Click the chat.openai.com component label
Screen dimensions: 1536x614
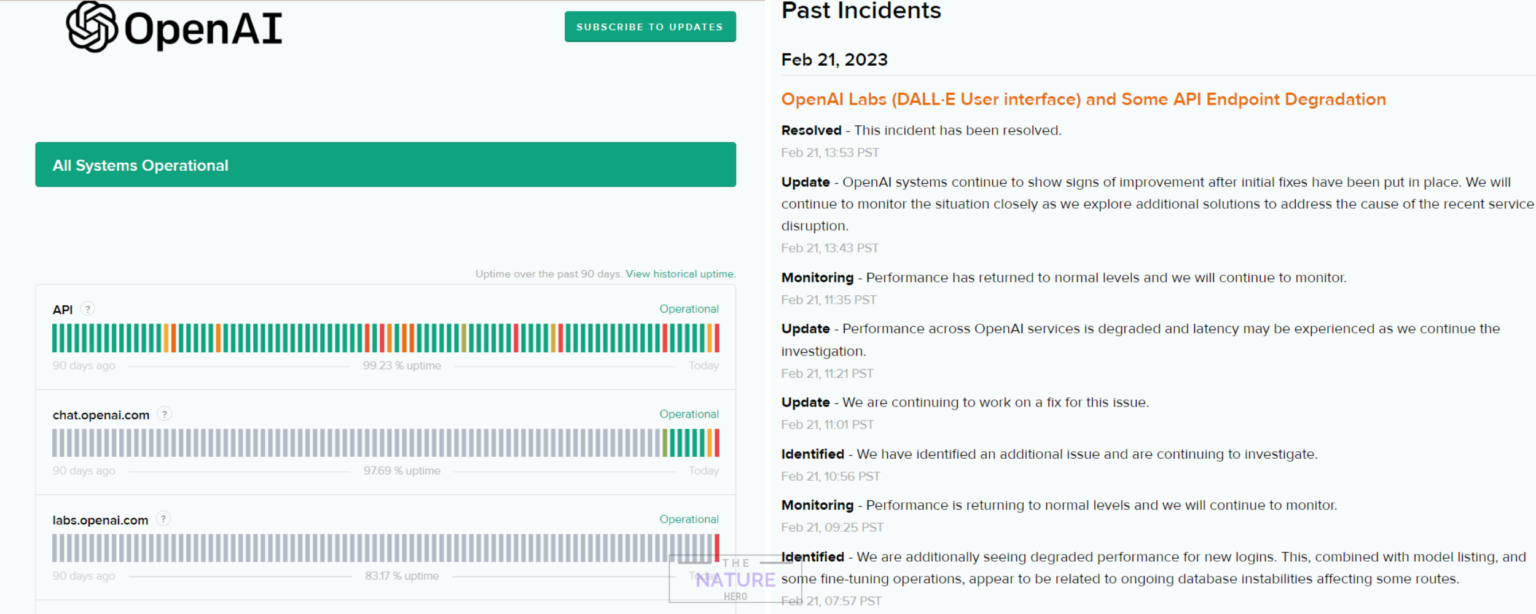(101, 414)
